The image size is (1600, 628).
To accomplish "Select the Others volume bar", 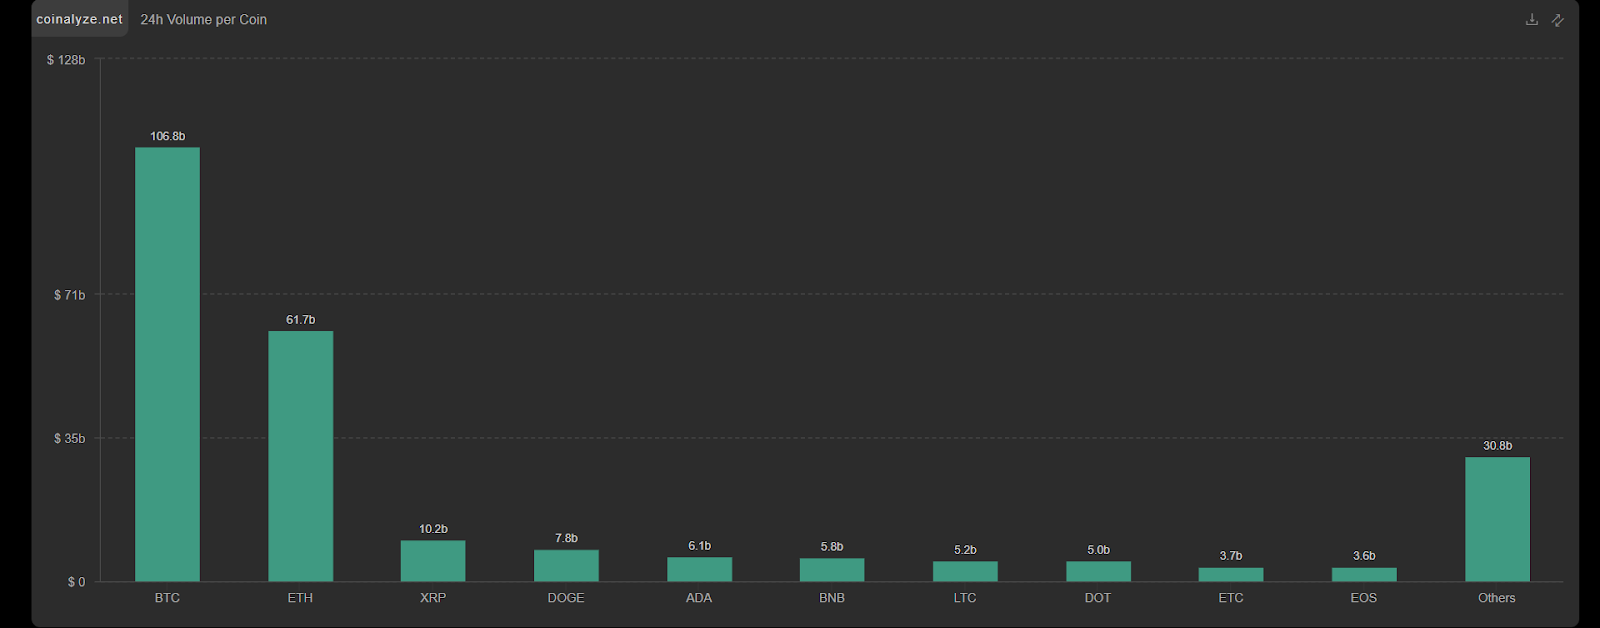I will 1497,519.
